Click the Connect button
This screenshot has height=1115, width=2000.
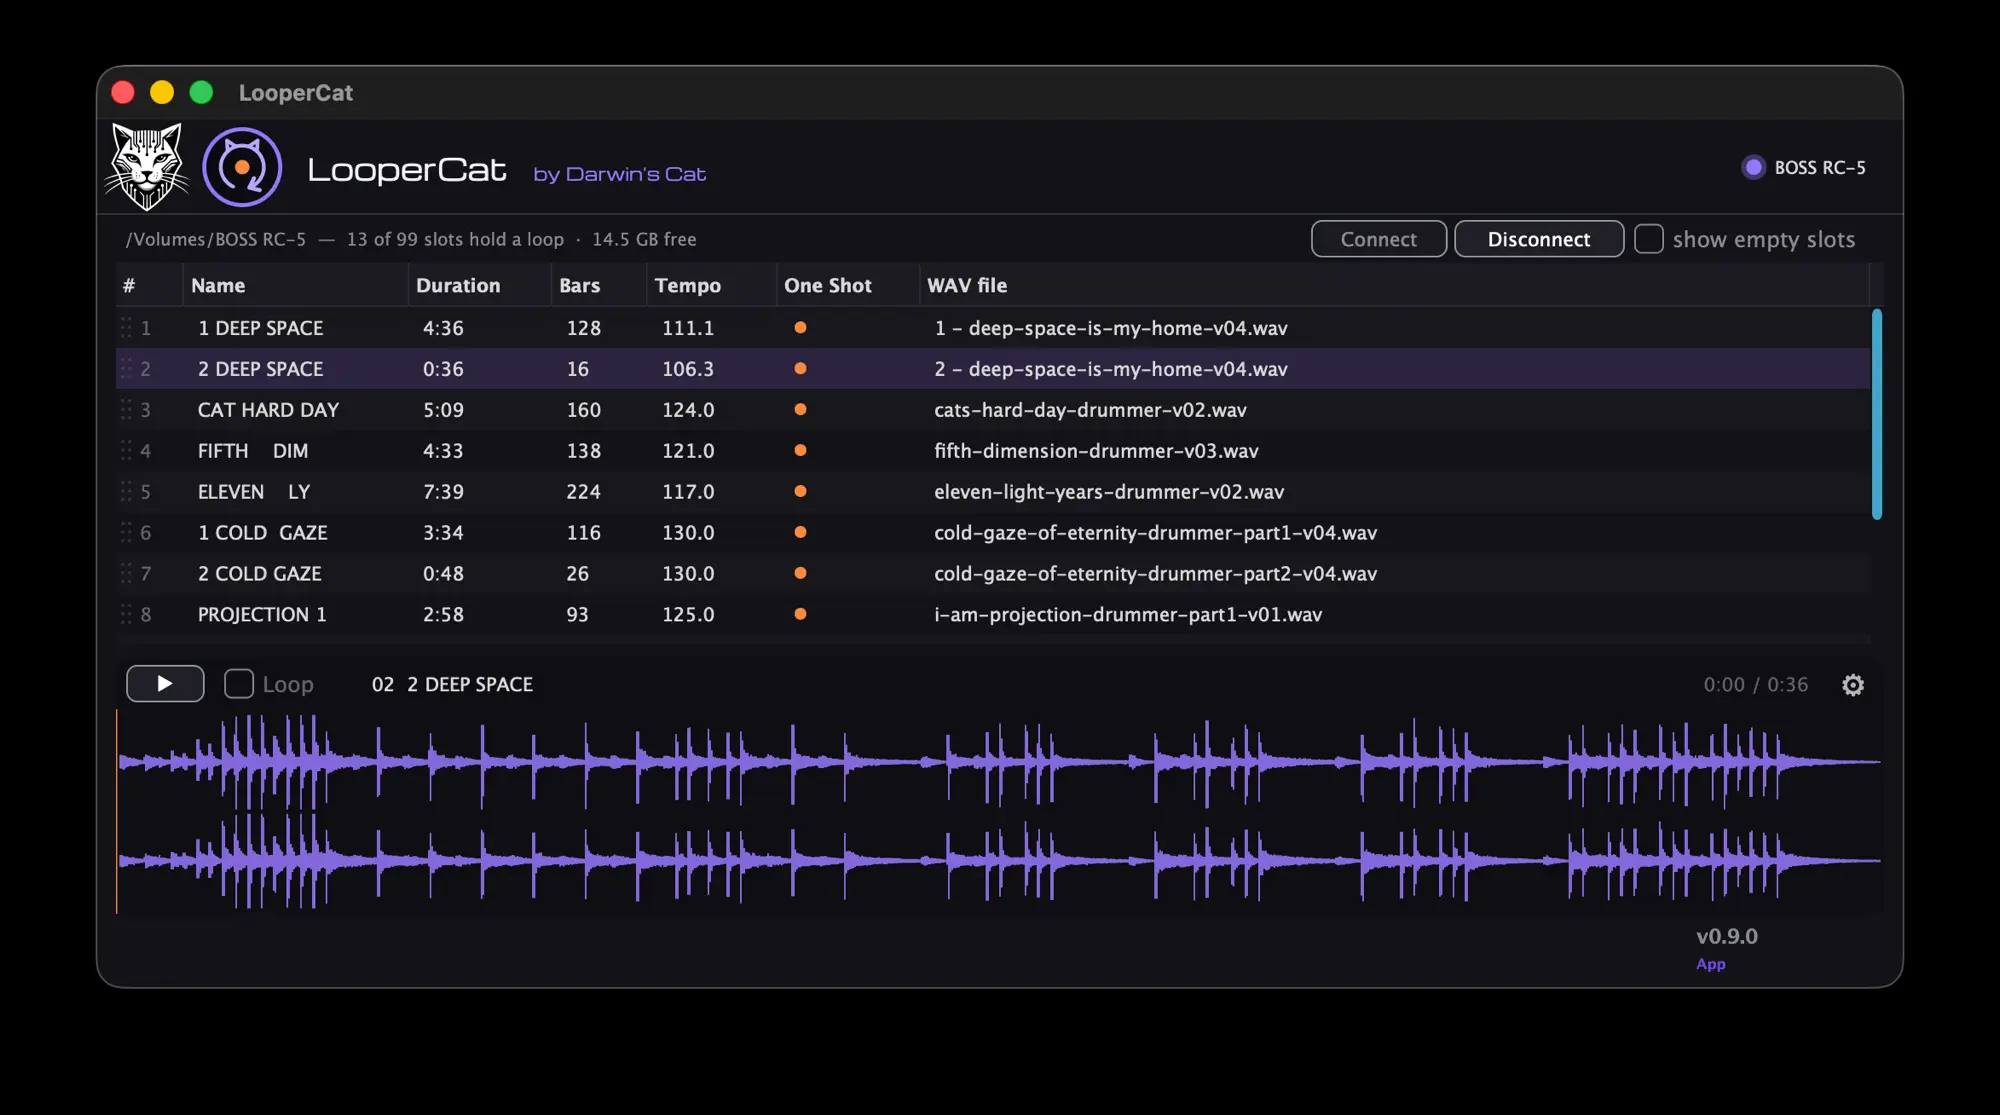coord(1379,239)
